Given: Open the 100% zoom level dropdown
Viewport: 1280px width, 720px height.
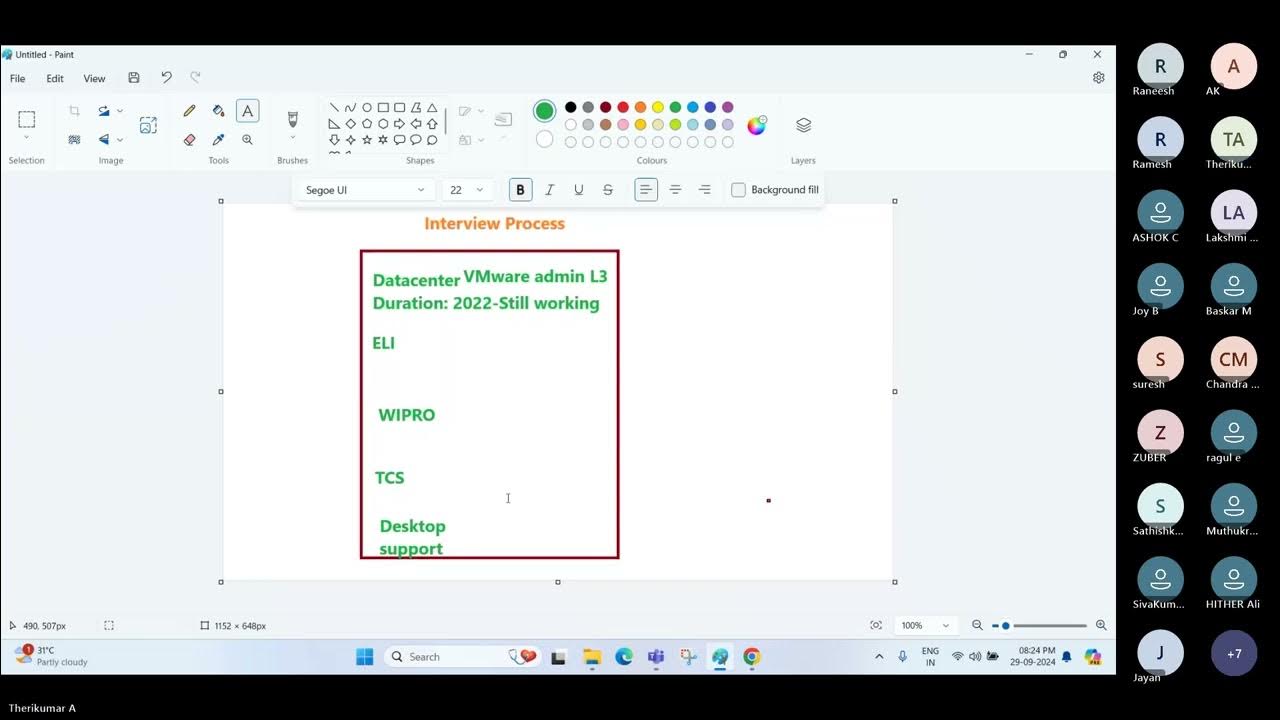Looking at the screenshot, I should pyautogui.click(x=926, y=625).
